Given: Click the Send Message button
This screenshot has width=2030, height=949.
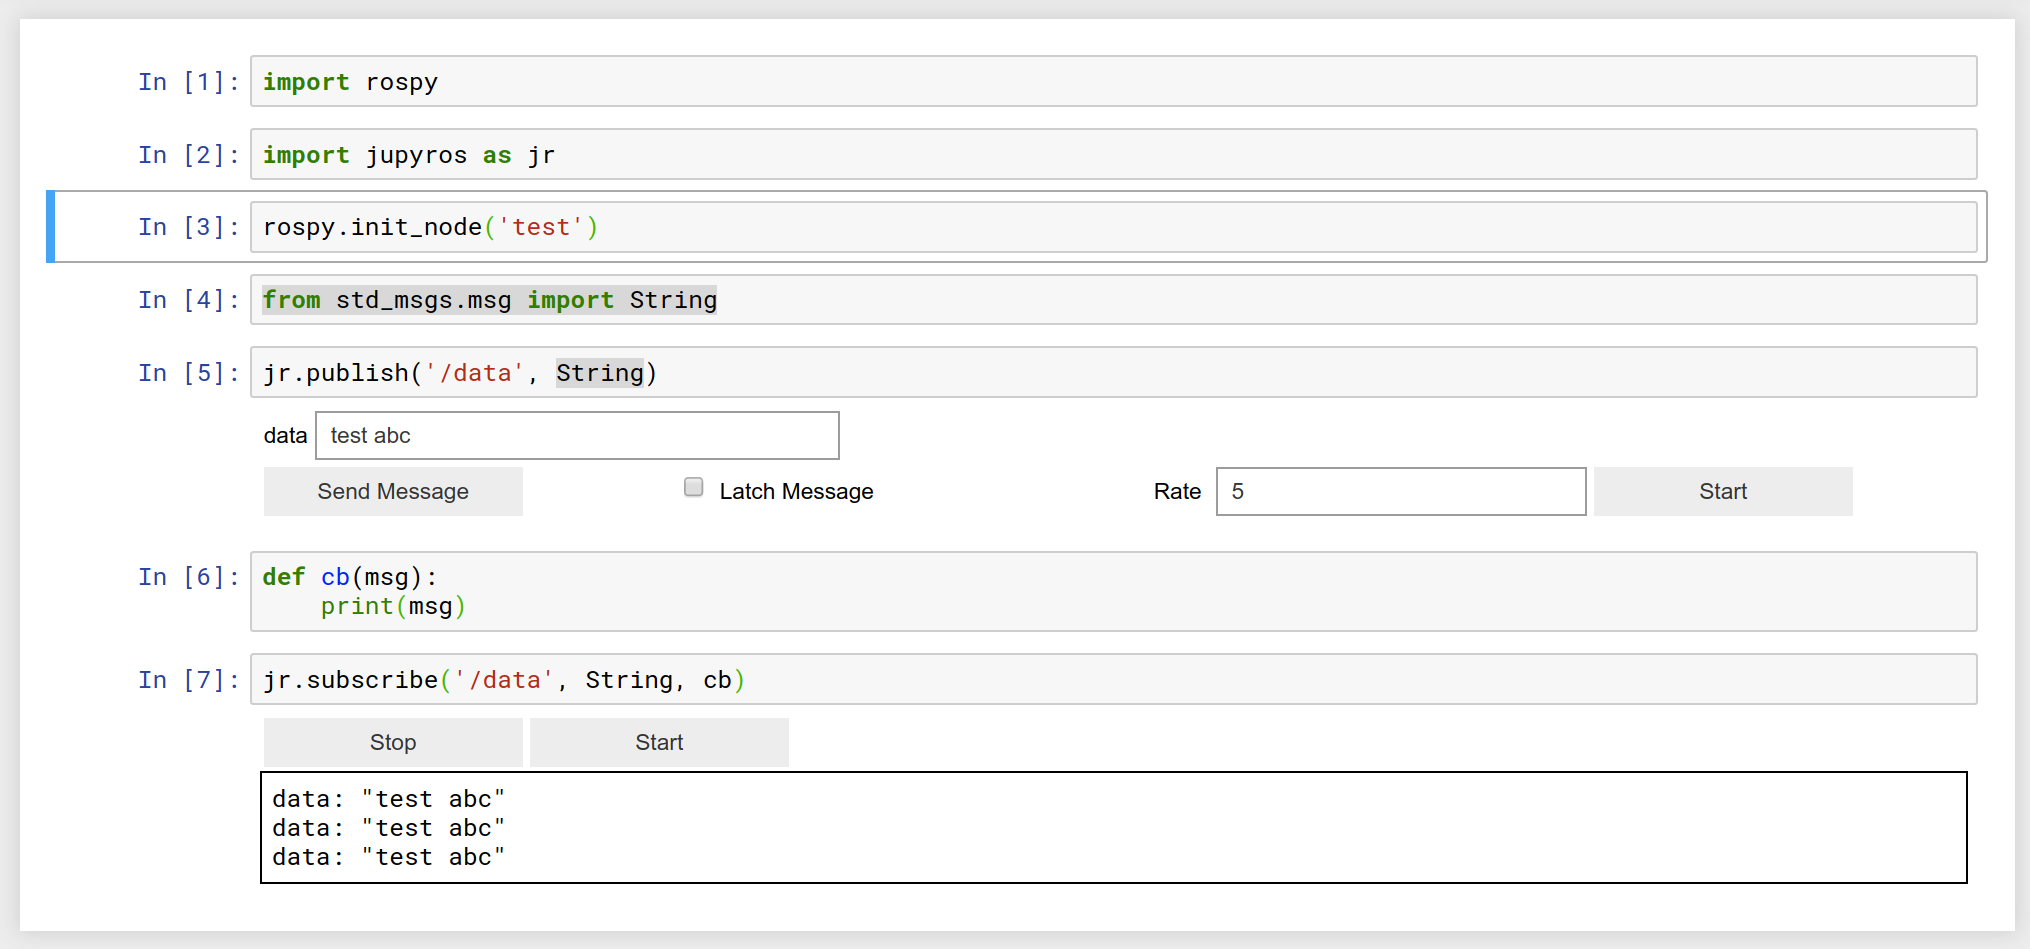Looking at the screenshot, I should [393, 491].
